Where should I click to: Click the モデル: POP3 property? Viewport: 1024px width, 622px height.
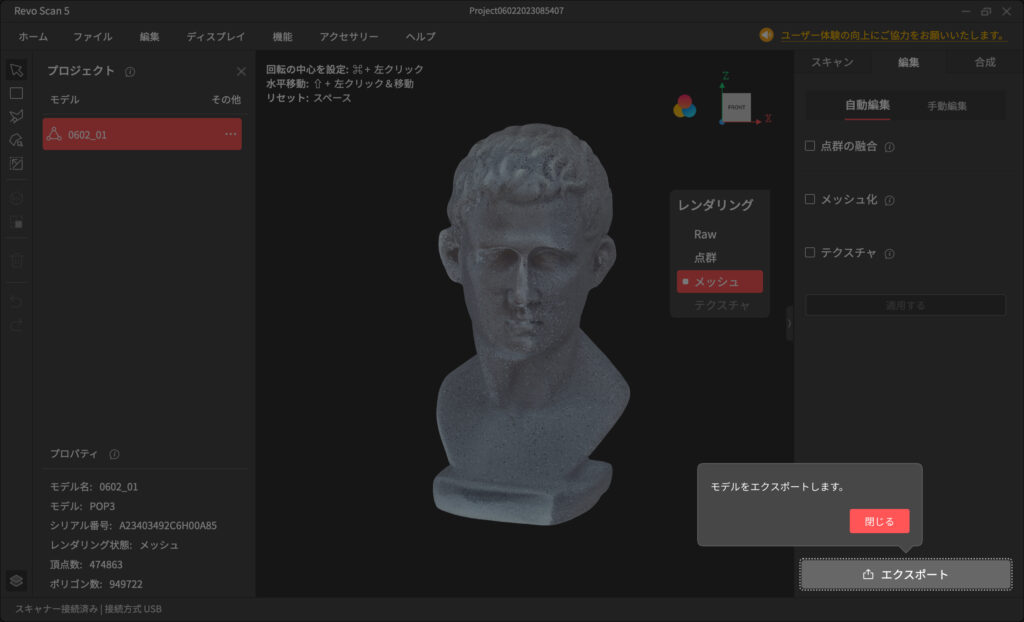tap(82, 506)
